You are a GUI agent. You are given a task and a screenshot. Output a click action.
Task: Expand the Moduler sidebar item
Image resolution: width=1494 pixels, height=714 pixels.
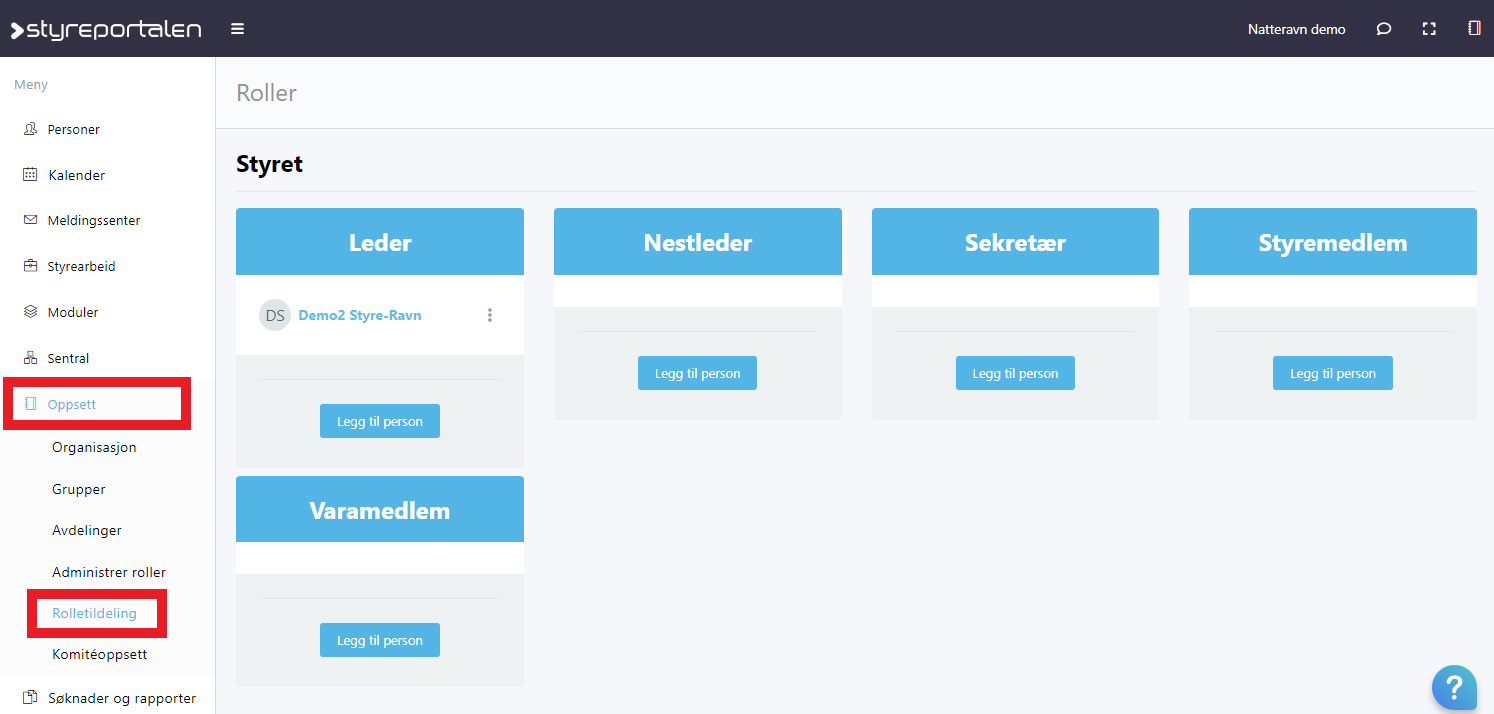pyautogui.click(x=73, y=312)
